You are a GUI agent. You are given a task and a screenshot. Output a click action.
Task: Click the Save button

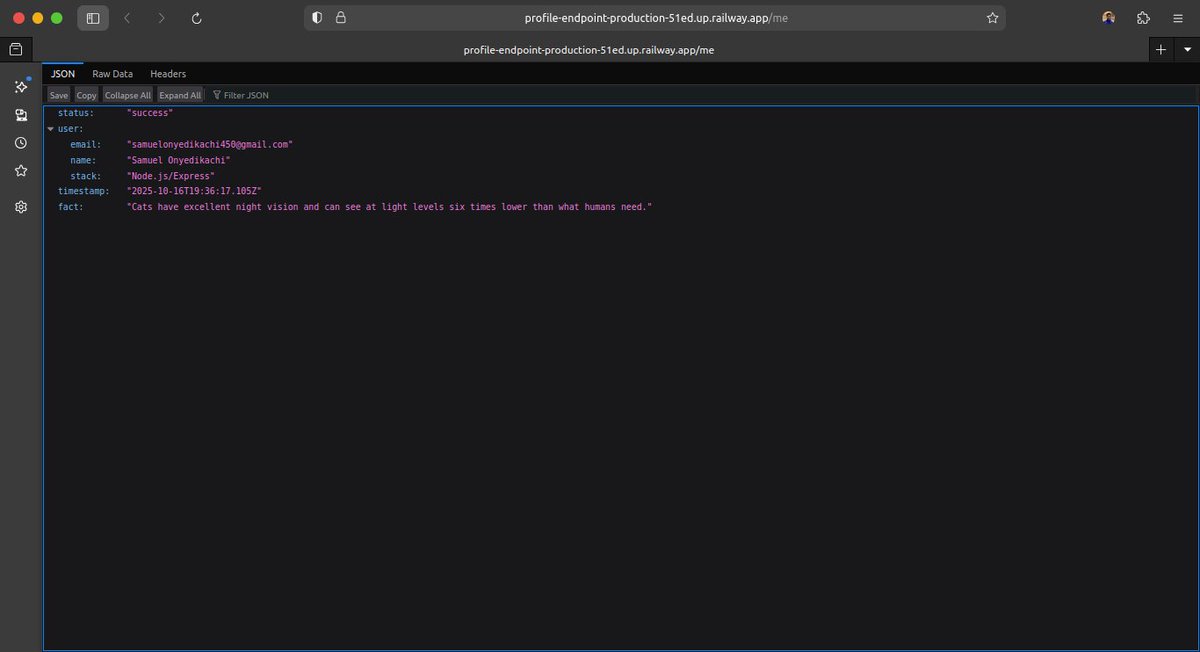58,95
